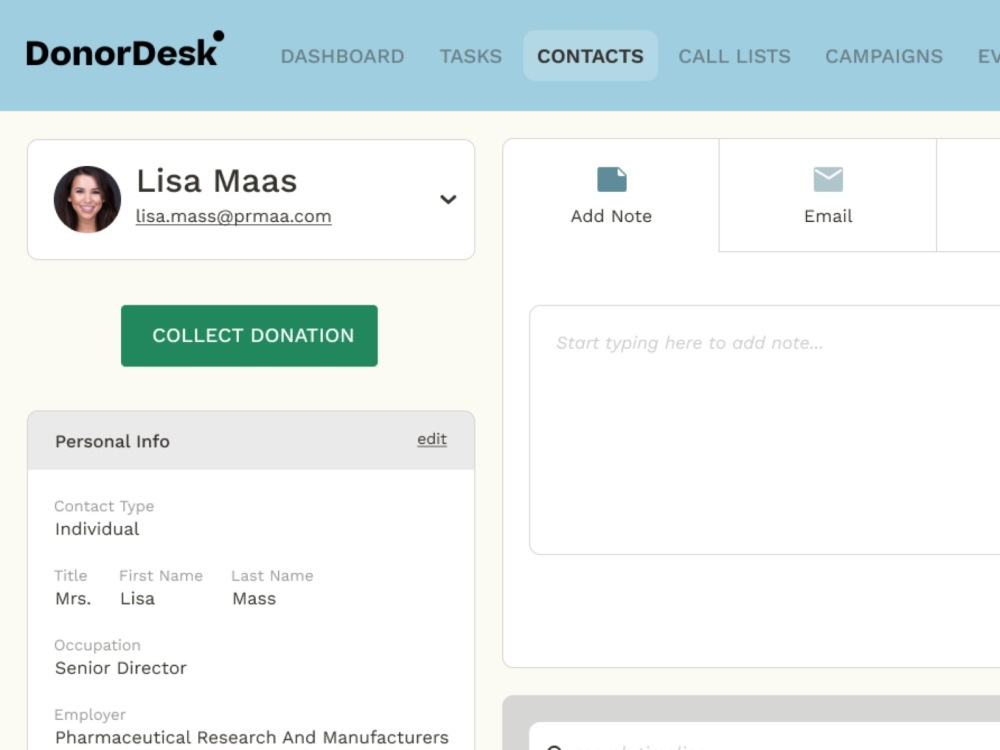The image size is (1000, 750).
Task: Switch to the Campaigns section
Action: [x=884, y=56]
